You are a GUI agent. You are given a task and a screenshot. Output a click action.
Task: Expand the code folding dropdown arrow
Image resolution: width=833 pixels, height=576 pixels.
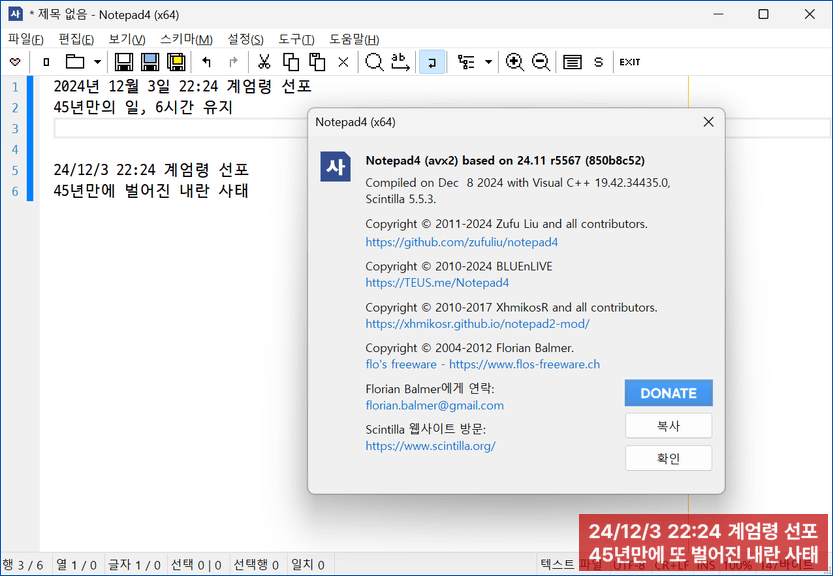[489, 62]
